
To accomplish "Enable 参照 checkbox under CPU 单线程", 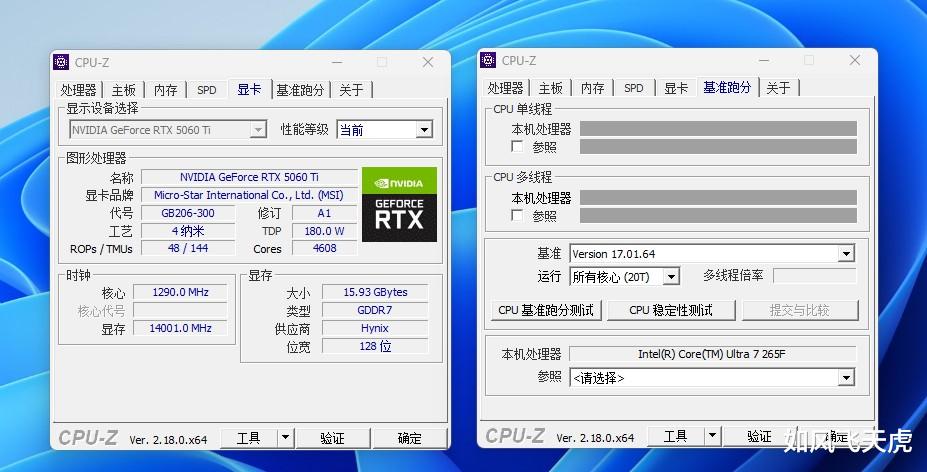I will click(517, 146).
